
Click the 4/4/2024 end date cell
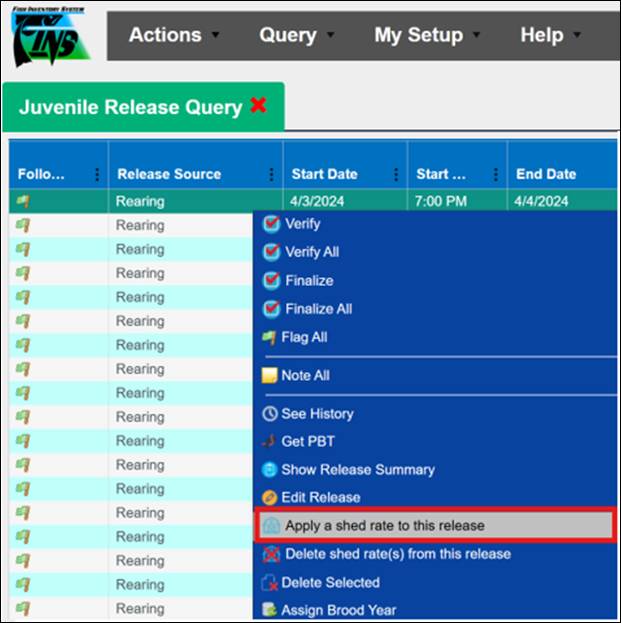pyautogui.click(x=541, y=201)
